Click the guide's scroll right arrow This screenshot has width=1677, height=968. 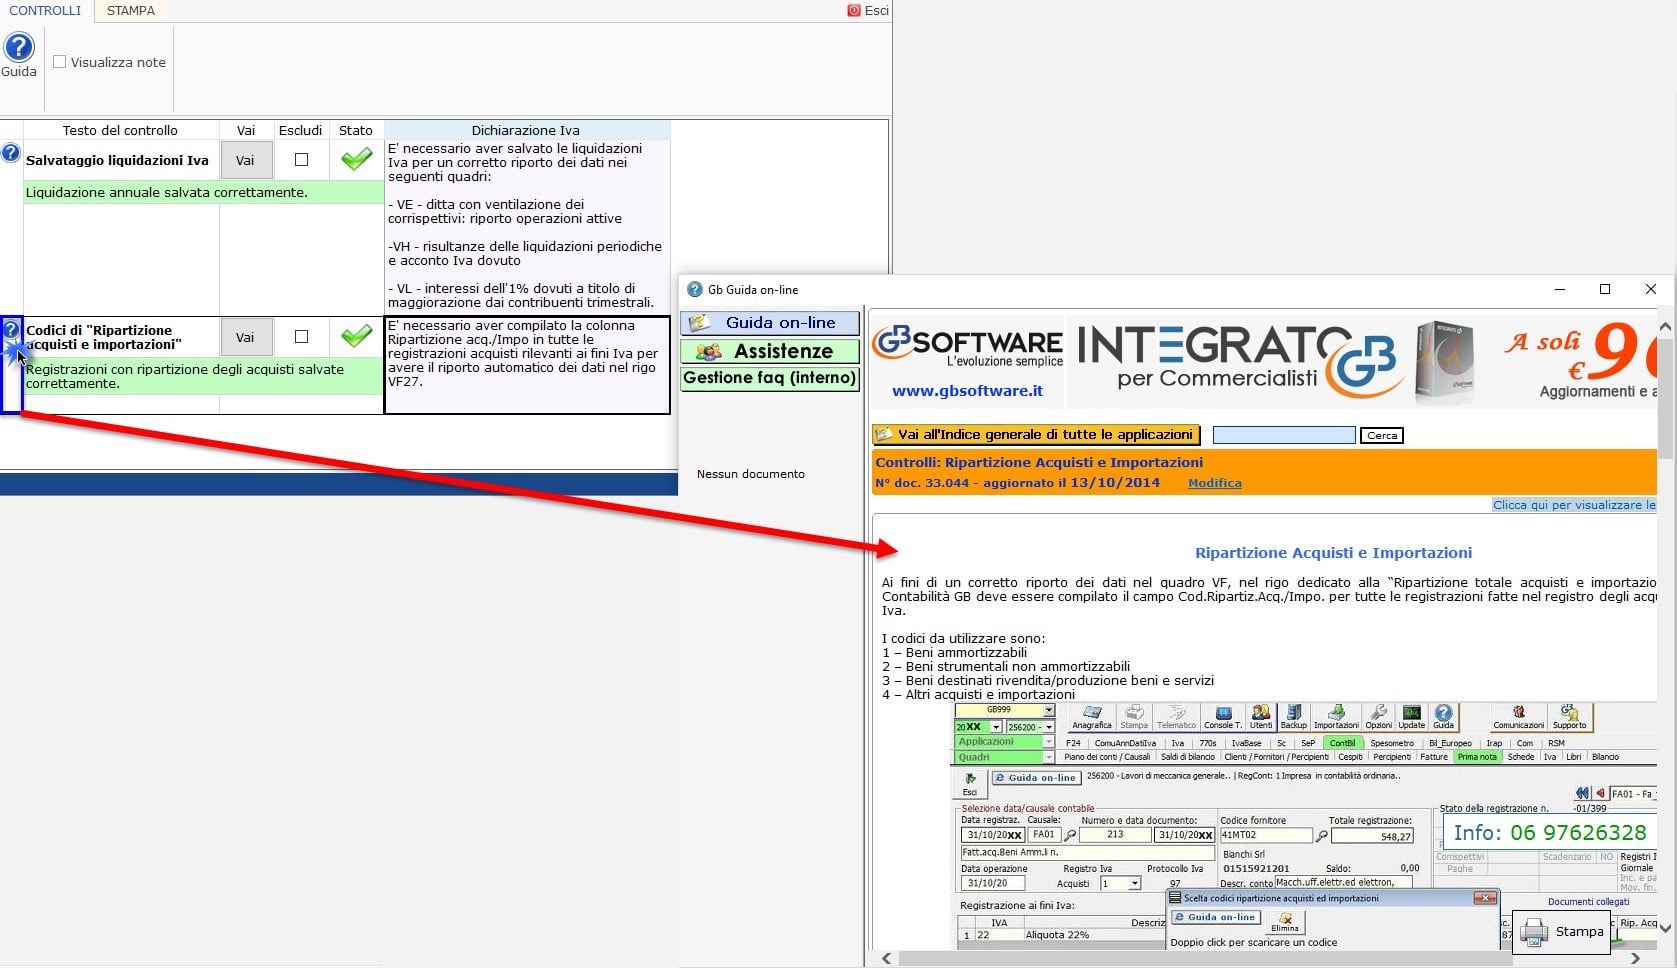click(1636, 958)
